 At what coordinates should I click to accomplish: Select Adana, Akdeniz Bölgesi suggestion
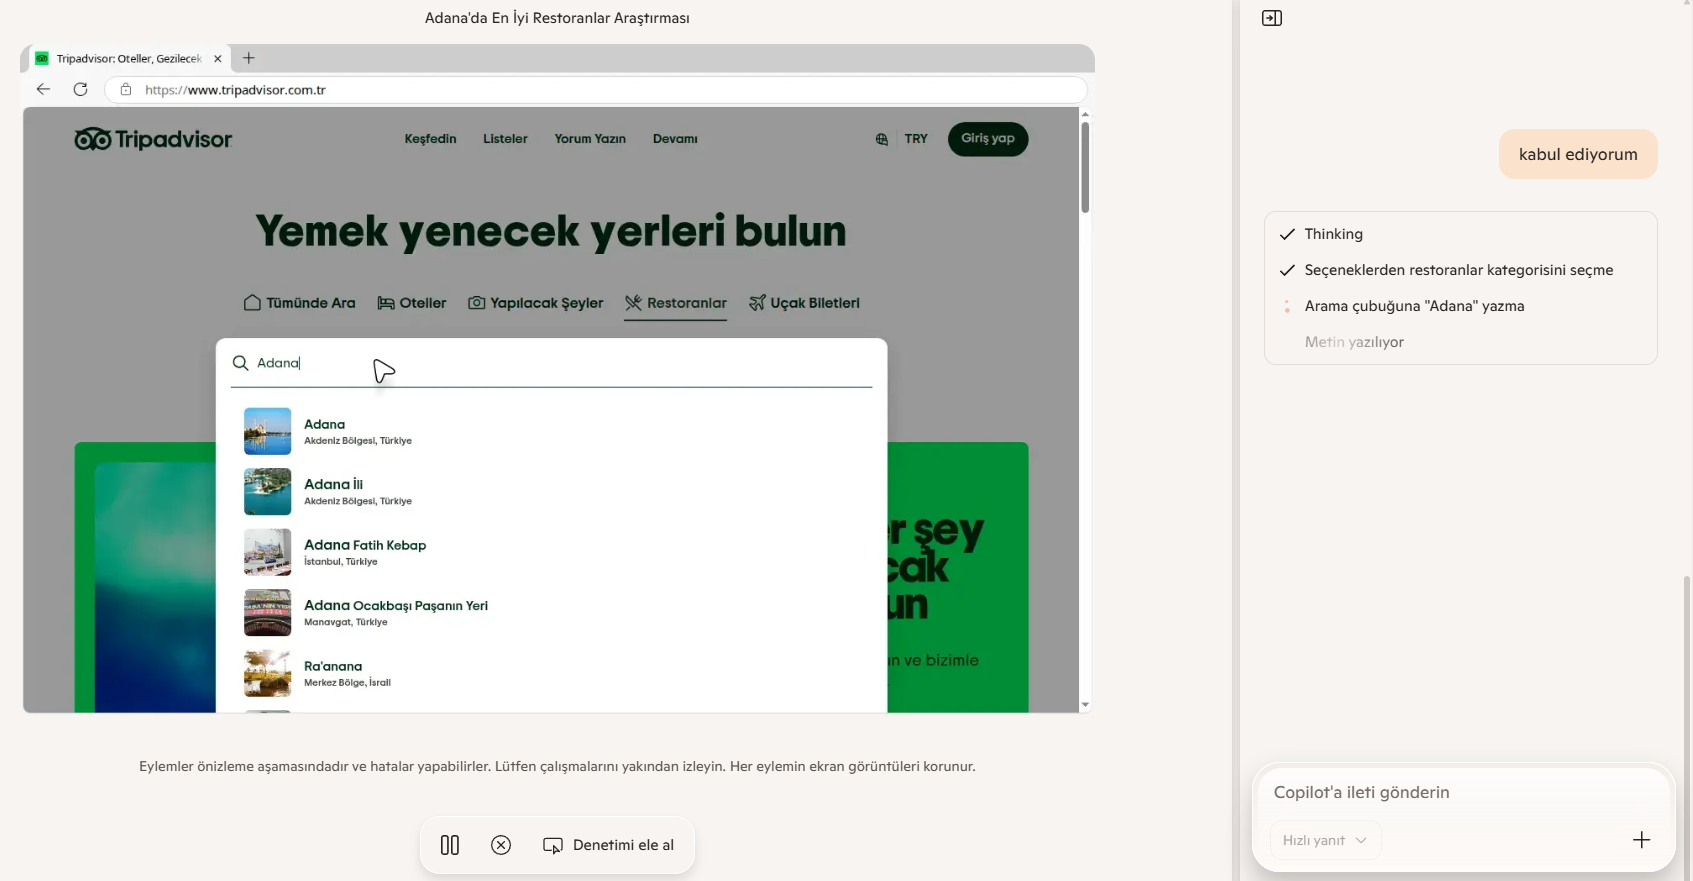click(551, 431)
